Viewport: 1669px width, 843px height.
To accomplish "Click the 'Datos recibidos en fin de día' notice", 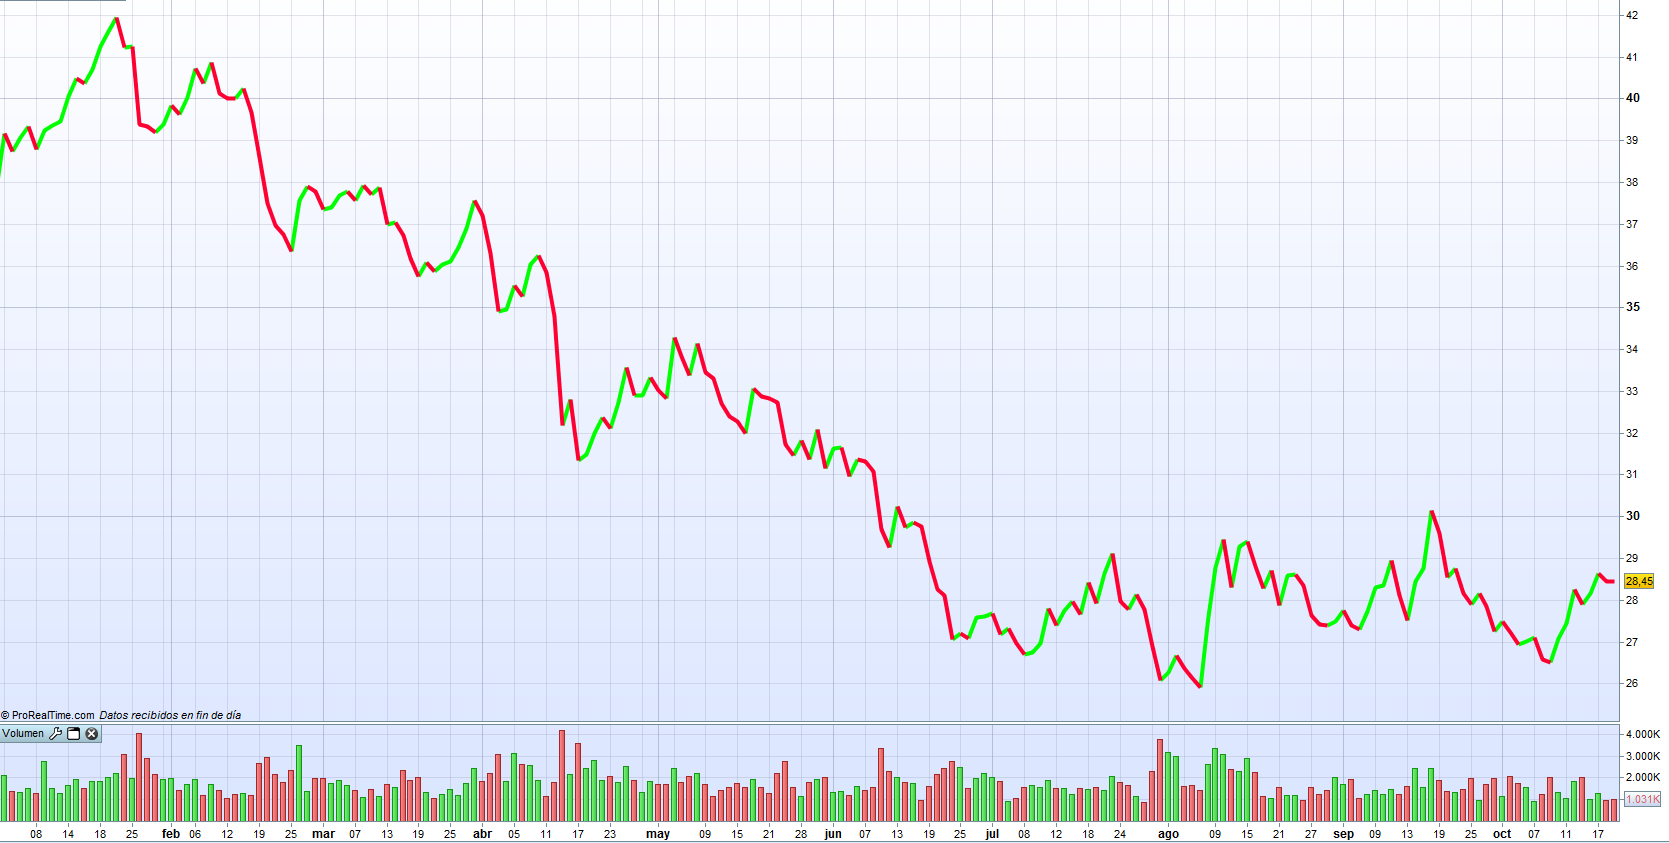I will [x=170, y=715].
